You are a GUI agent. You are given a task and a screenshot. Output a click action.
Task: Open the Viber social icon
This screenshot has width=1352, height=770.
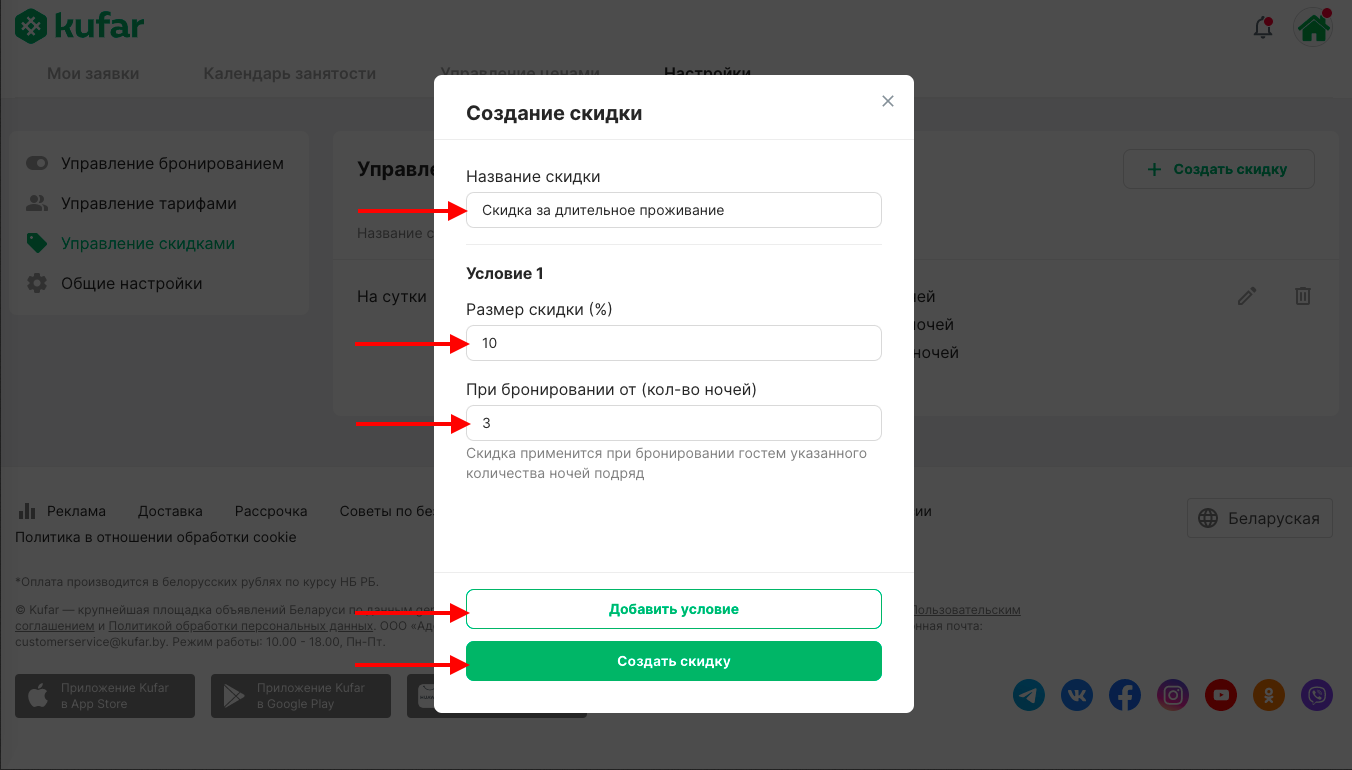[x=1317, y=694]
